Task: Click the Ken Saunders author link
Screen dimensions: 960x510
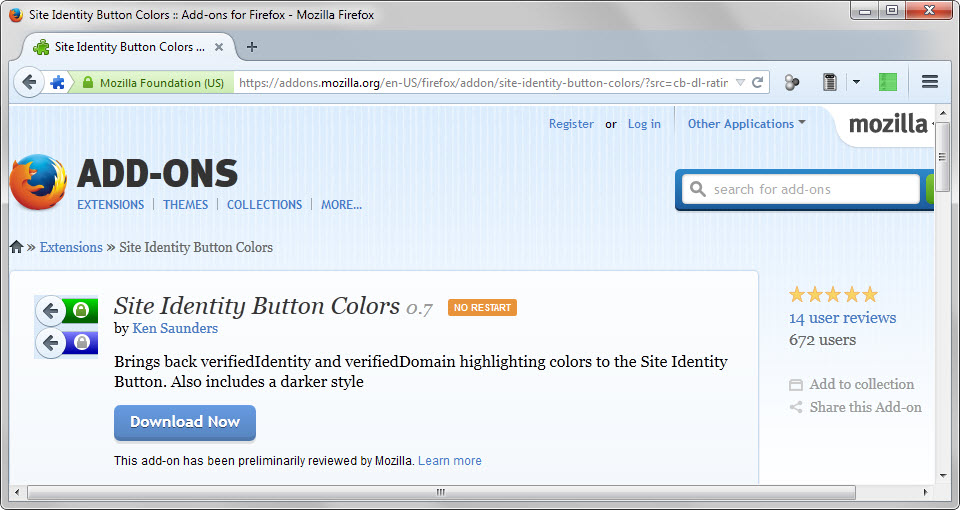Action: pos(175,328)
